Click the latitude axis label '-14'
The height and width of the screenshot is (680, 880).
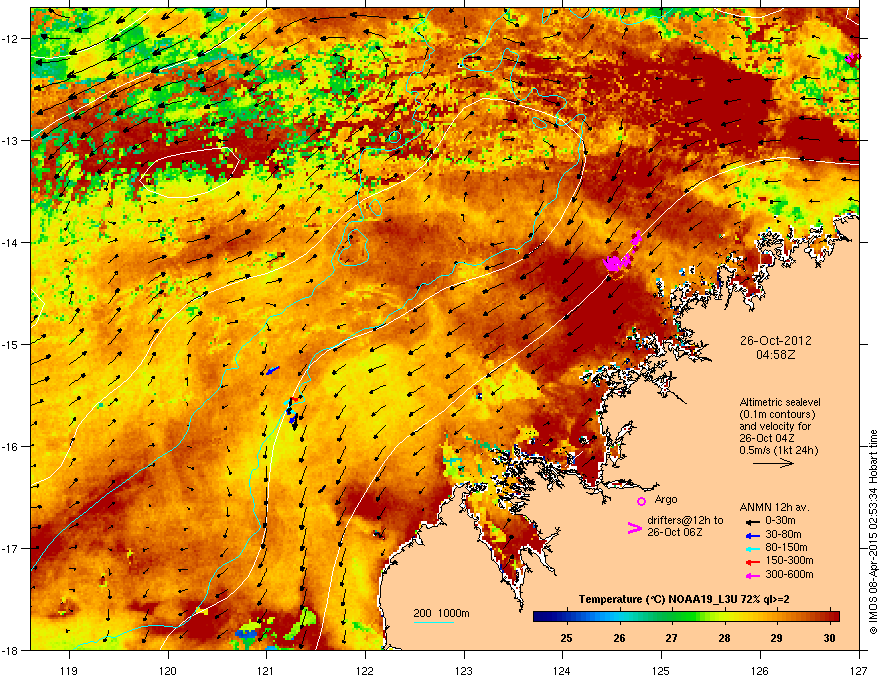point(10,242)
